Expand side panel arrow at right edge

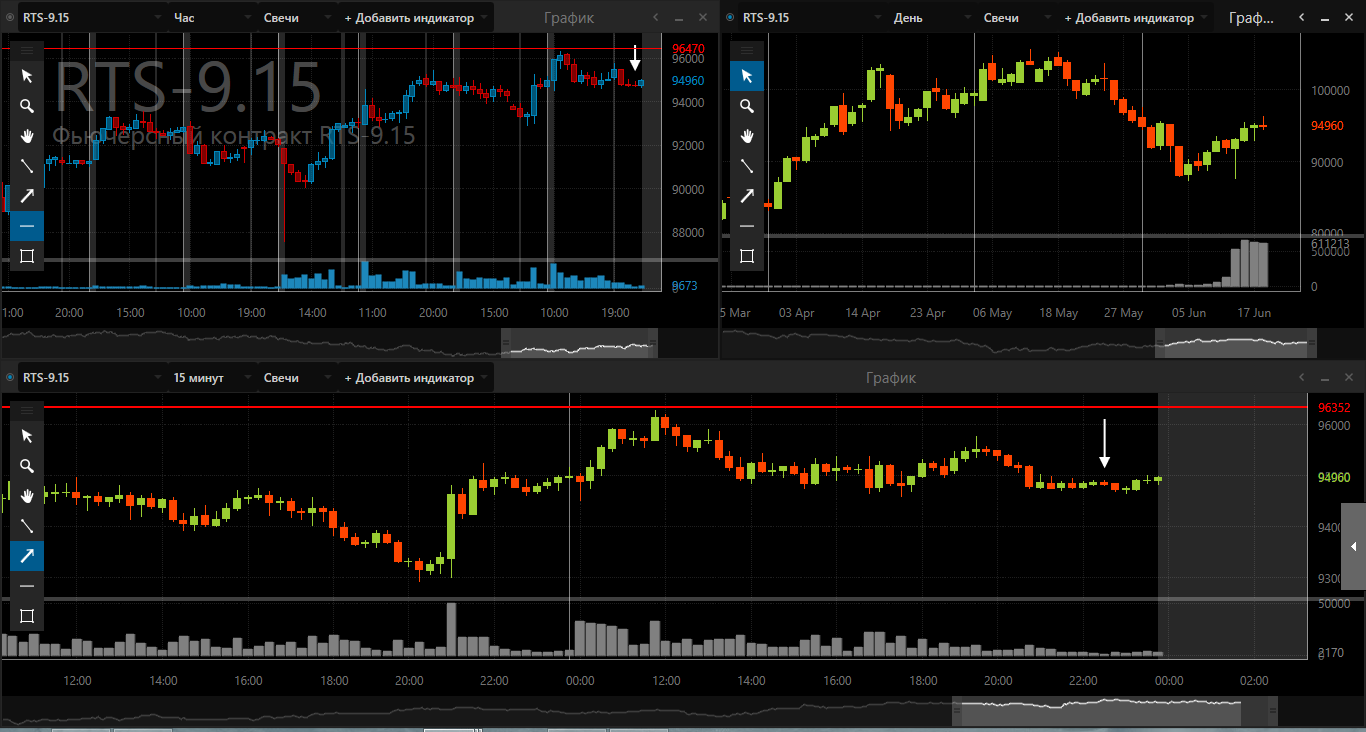click(1353, 546)
